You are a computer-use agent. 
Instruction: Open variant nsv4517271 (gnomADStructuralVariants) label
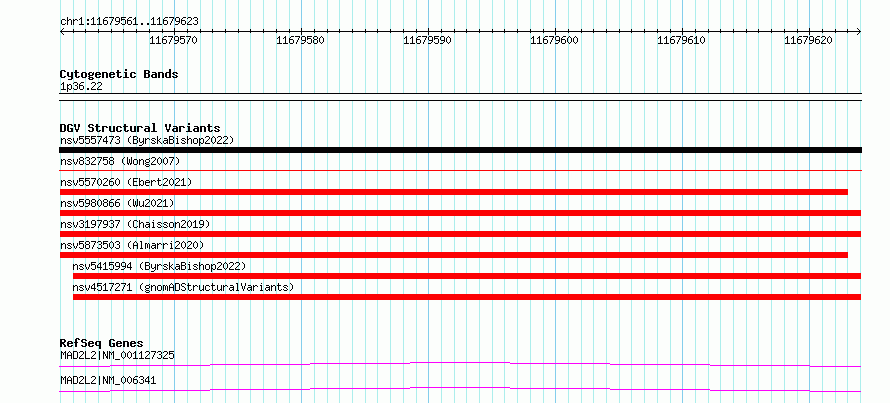183,287
